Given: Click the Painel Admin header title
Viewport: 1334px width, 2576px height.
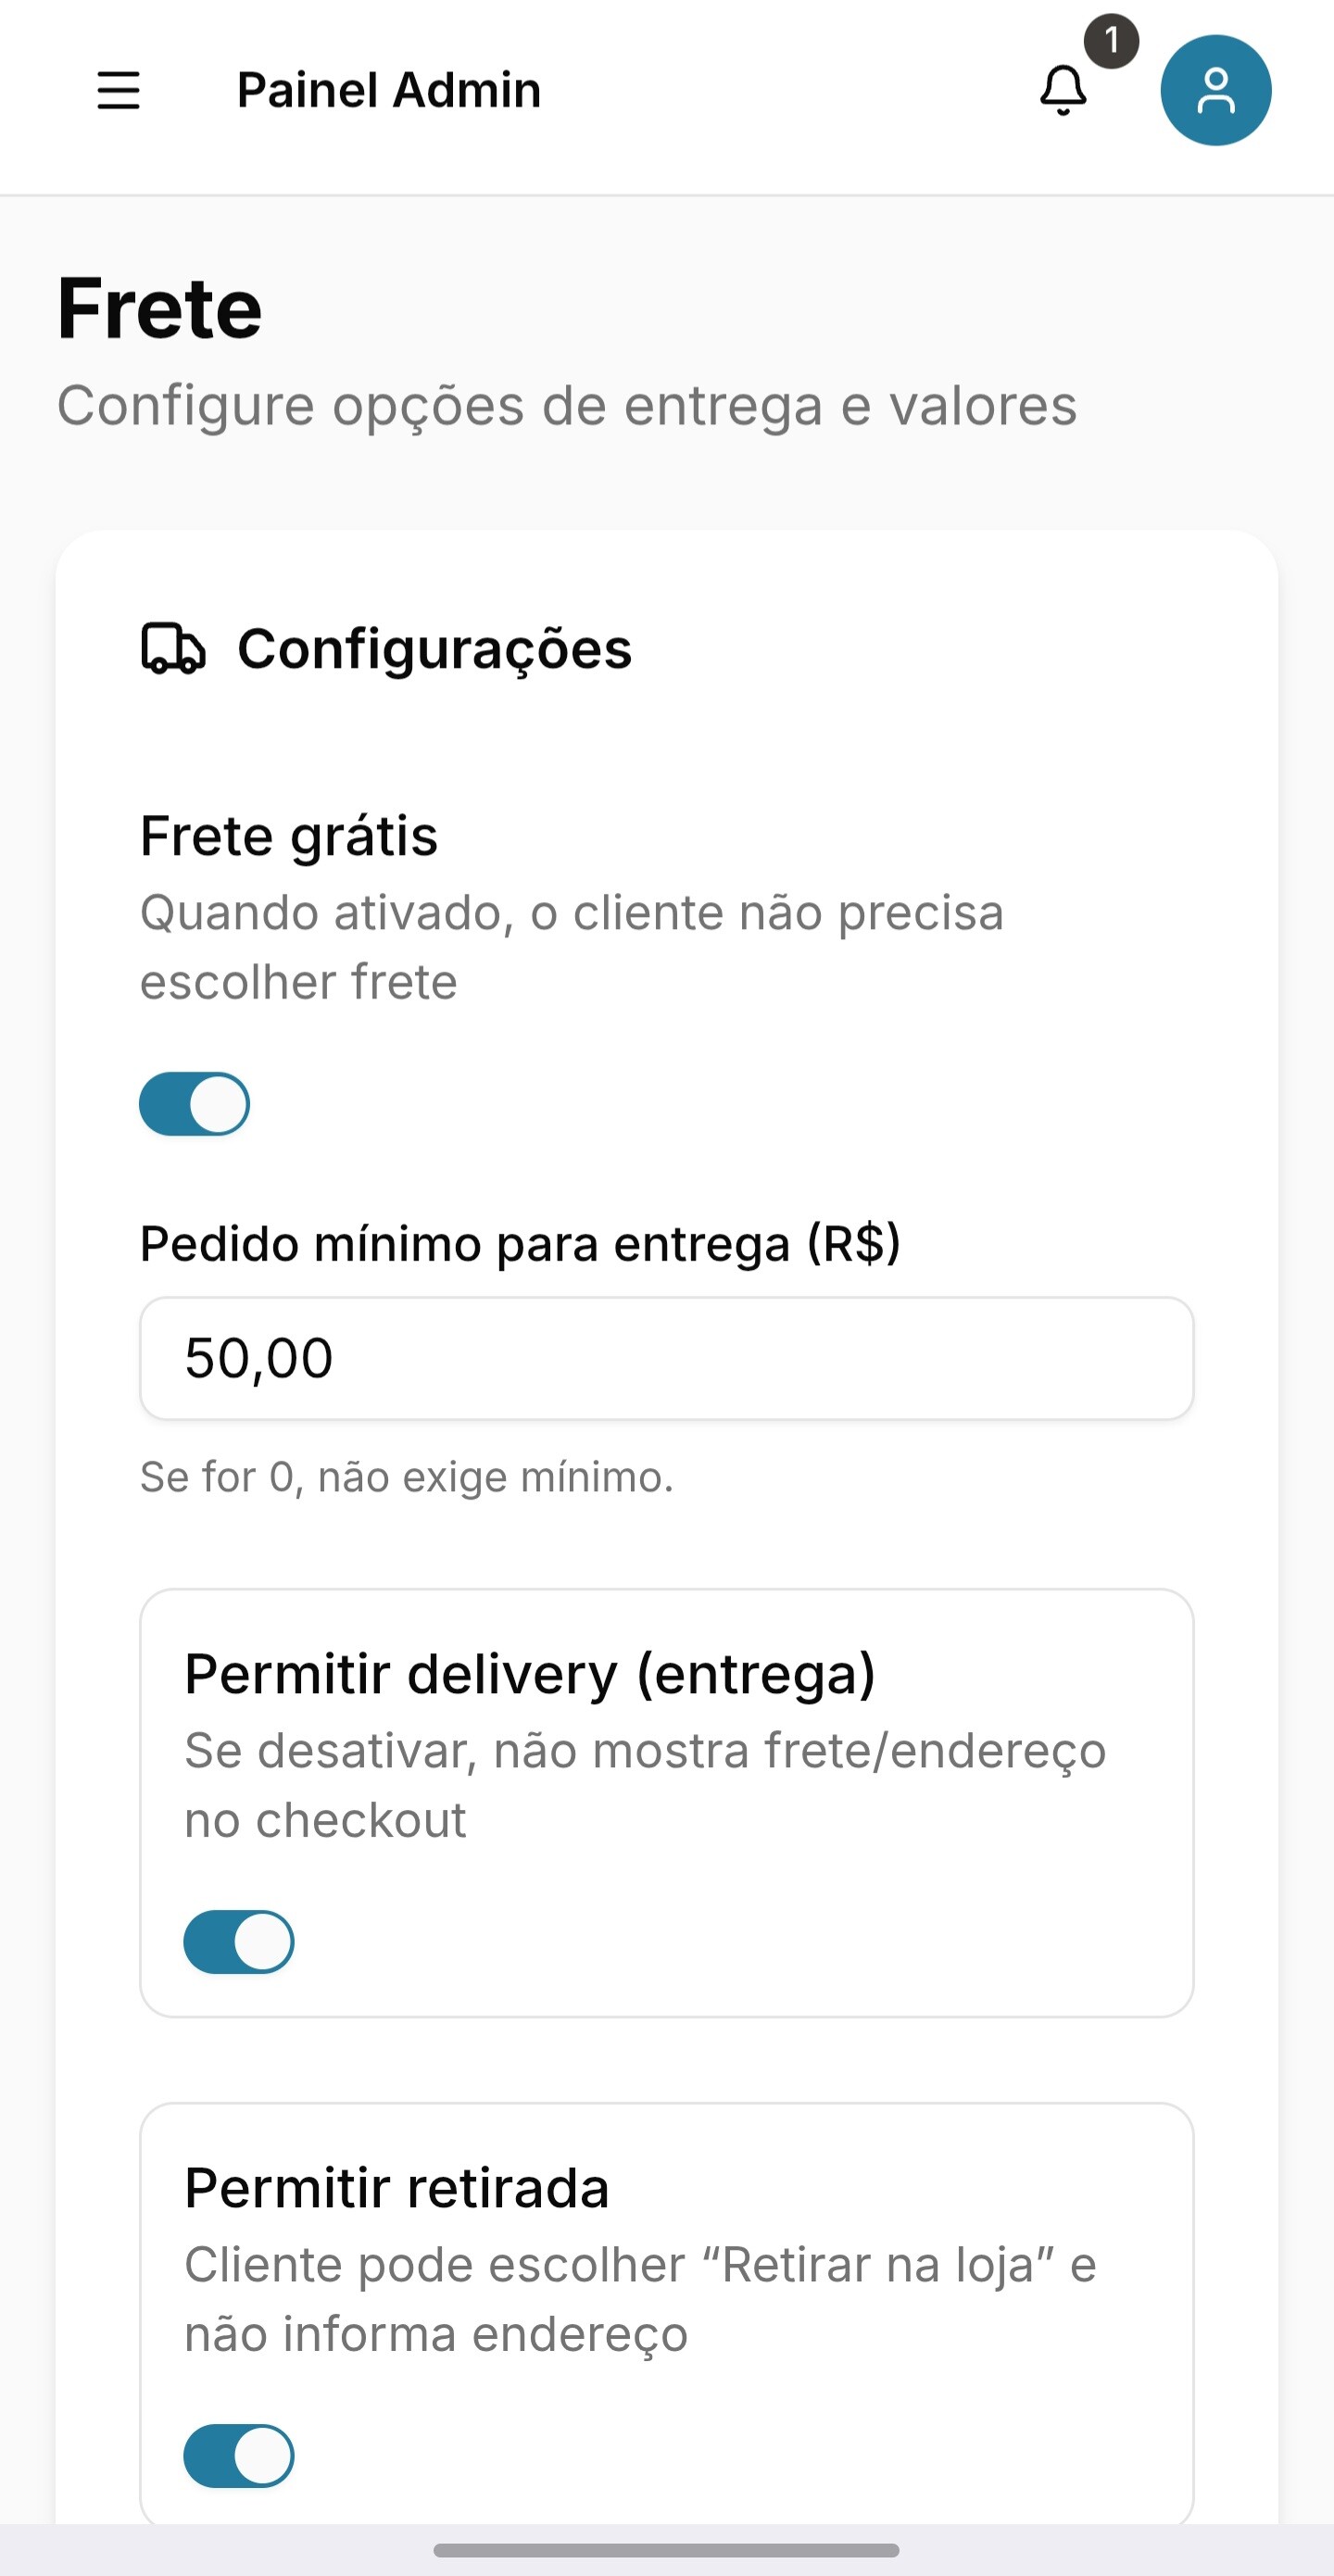Looking at the screenshot, I should pyautogui.click(x=389, y=90).
